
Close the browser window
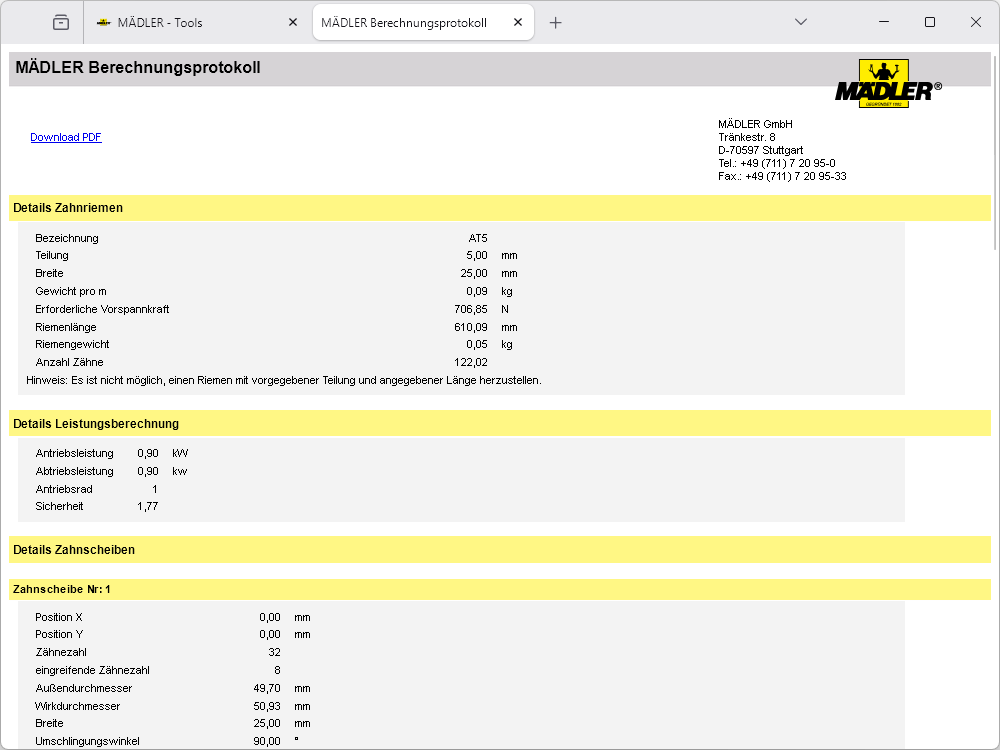point(976,22)
